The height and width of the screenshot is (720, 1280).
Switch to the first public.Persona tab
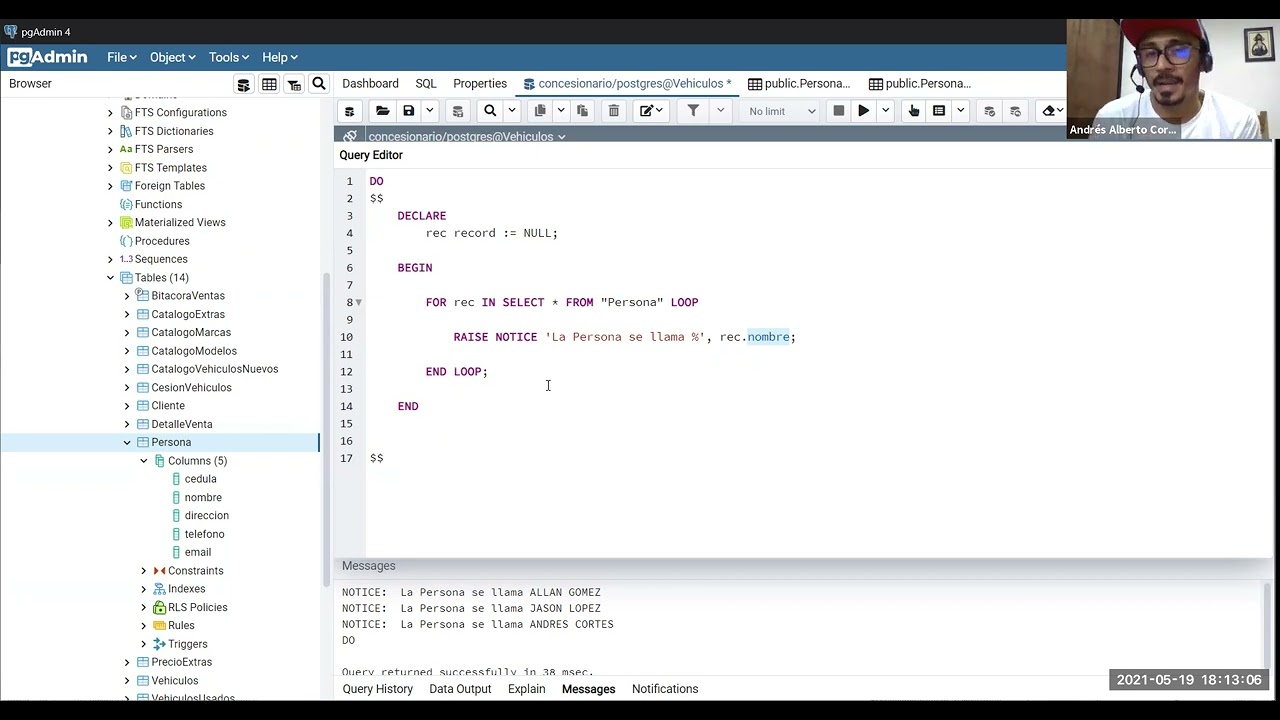[799, 84]
